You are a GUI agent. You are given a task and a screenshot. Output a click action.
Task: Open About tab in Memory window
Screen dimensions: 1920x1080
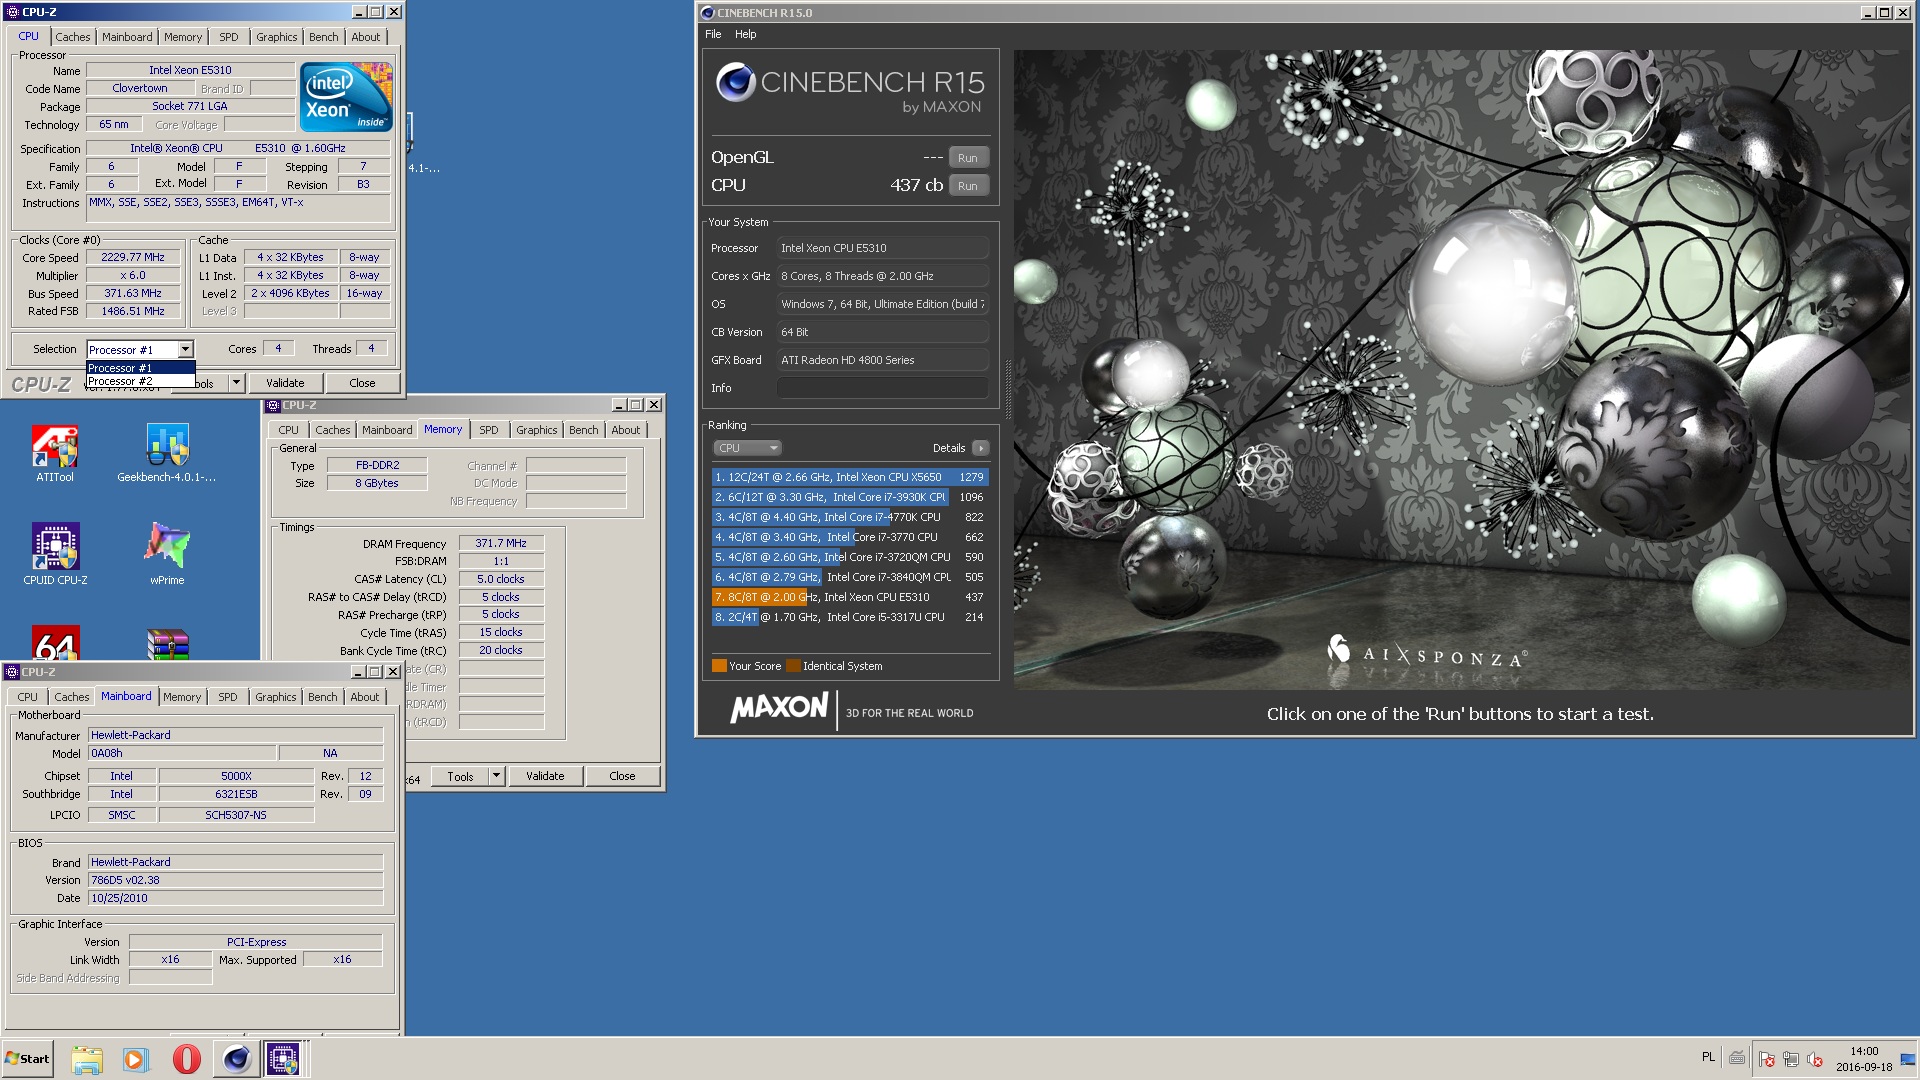click(x=626, y=430)
